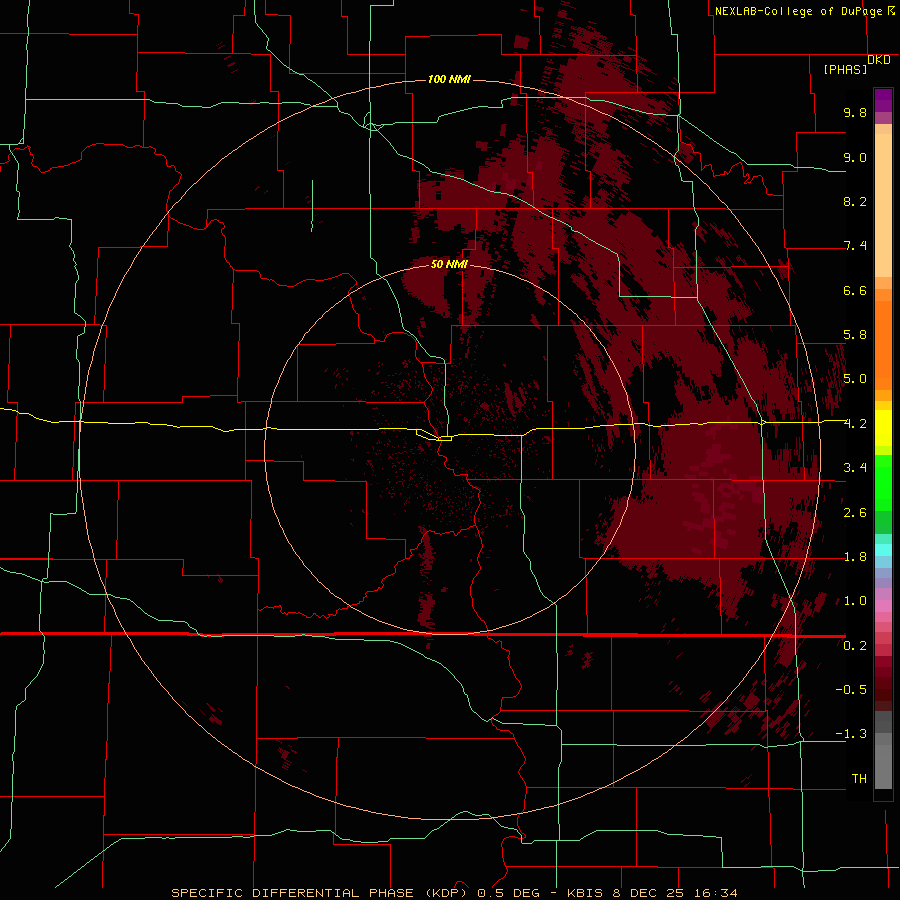Click the 8.2 scale label
This screenshot has width=900, height=900.
[855, 201]
